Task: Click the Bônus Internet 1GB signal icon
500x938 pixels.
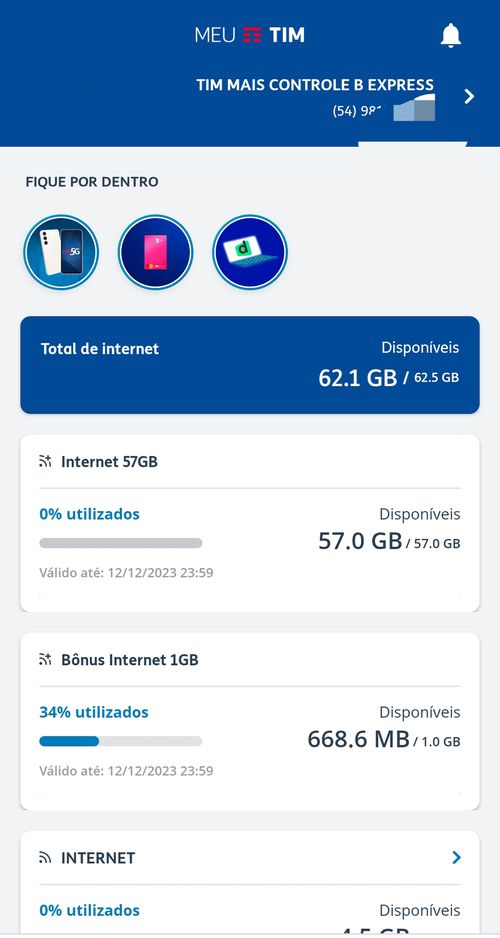Action: coord(45,659)
